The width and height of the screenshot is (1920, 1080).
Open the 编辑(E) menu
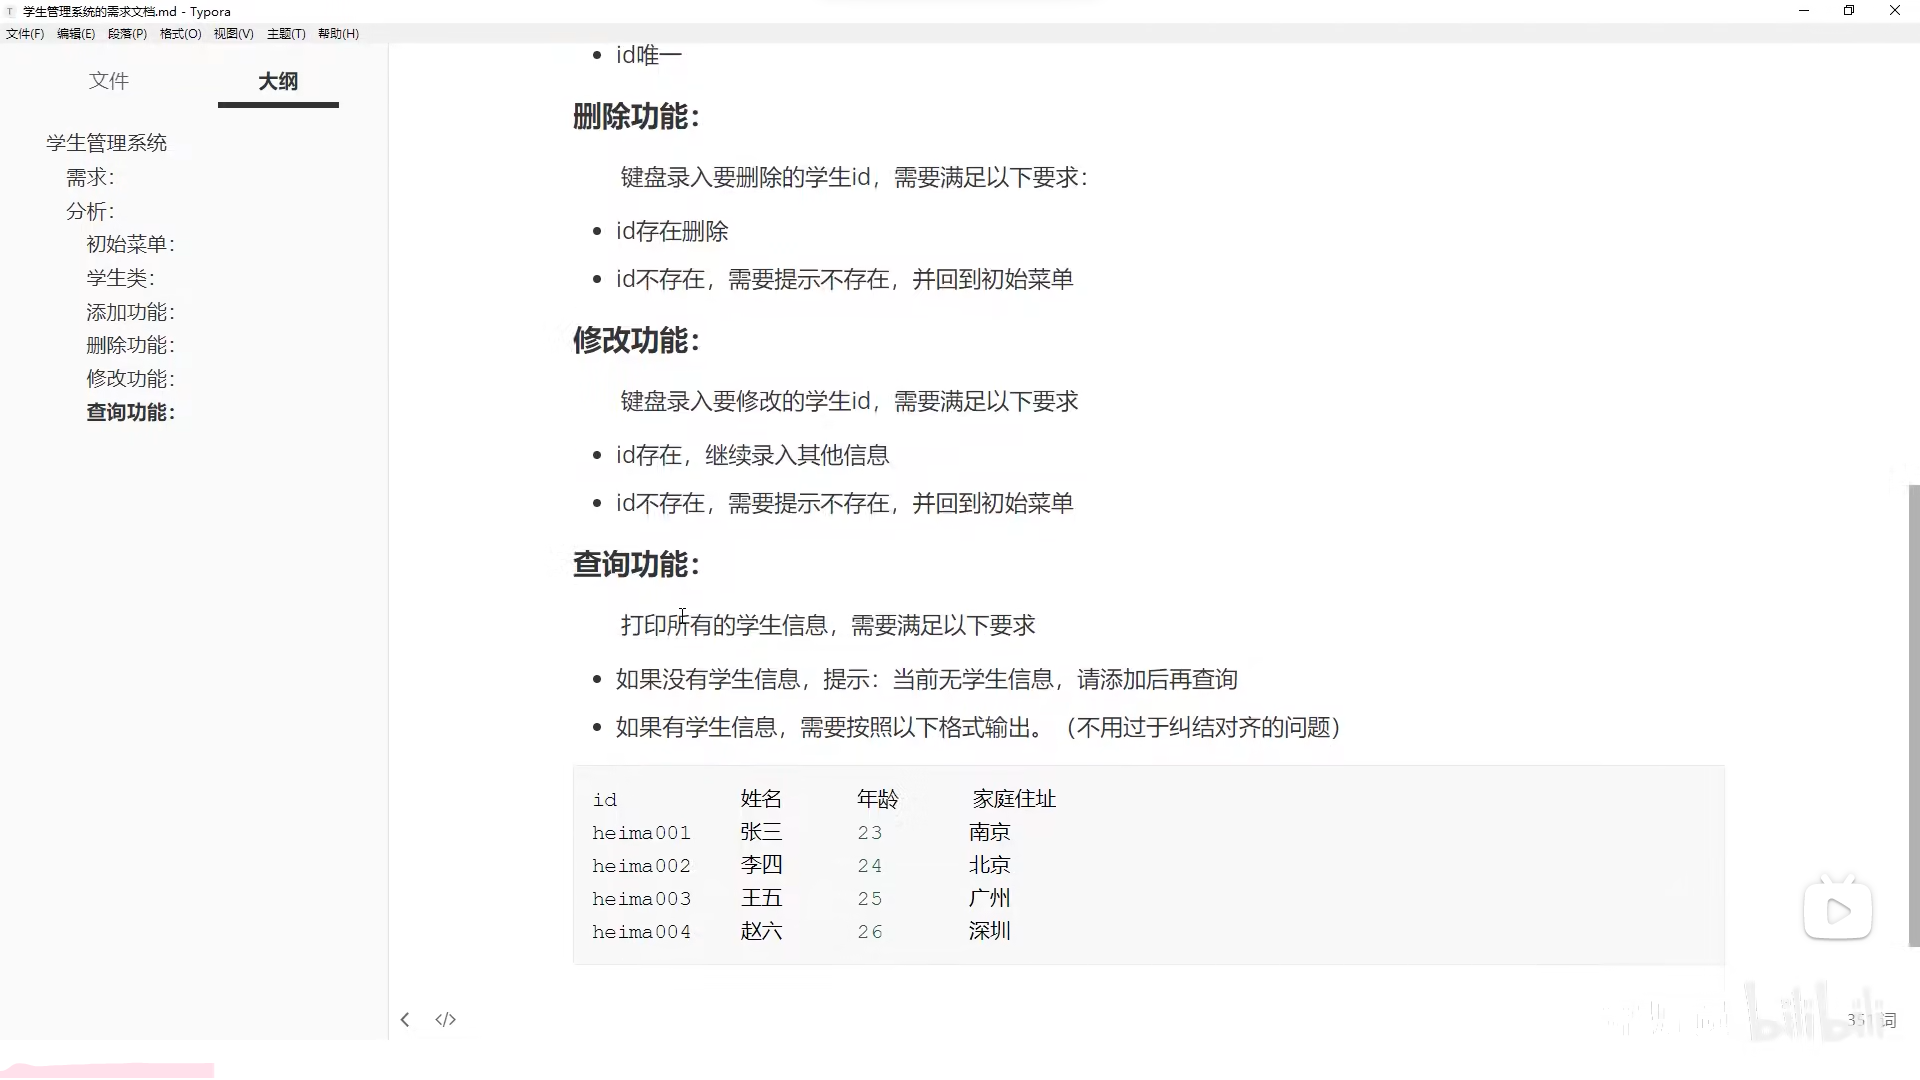76,33
